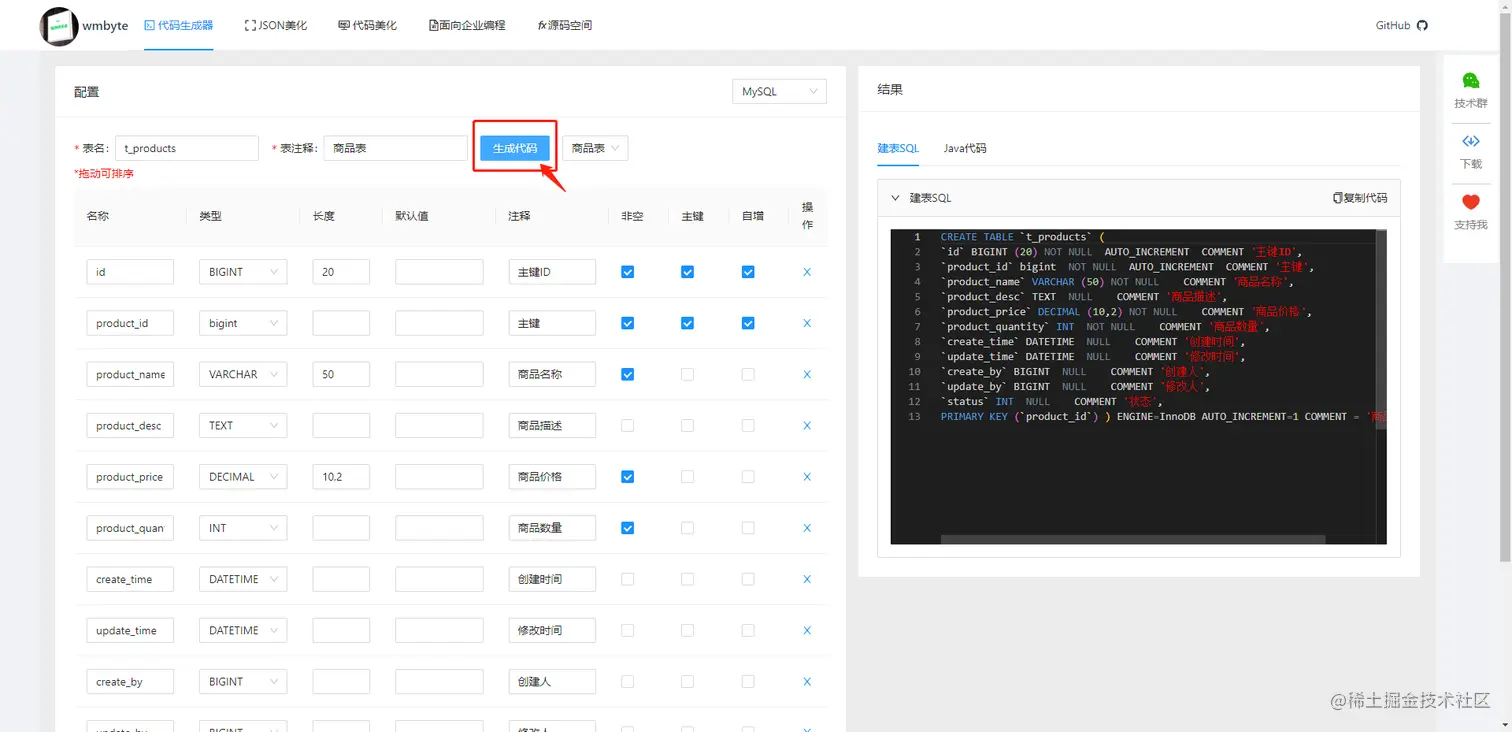The width and height of the screenshot is (1512, 732).
Task: Switch to the Java代码 tab
Action: [x=965, y=148]
